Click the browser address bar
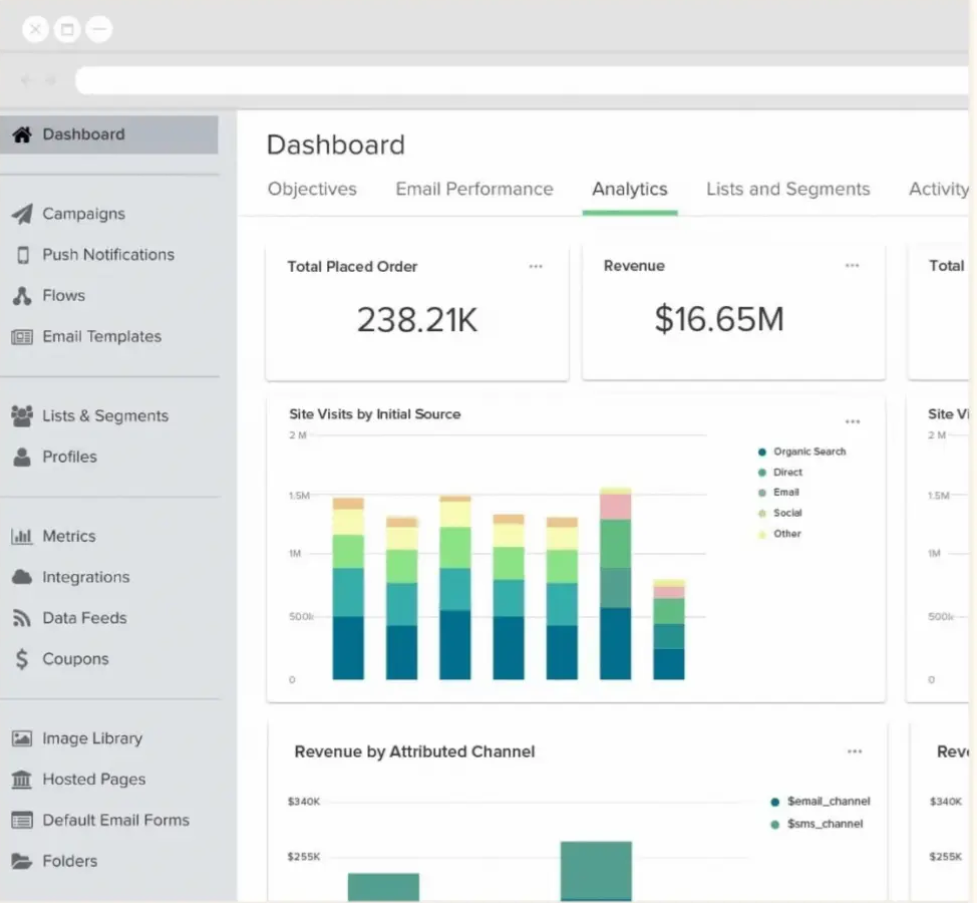The image size is (977, 903). [x=522, y=80]
